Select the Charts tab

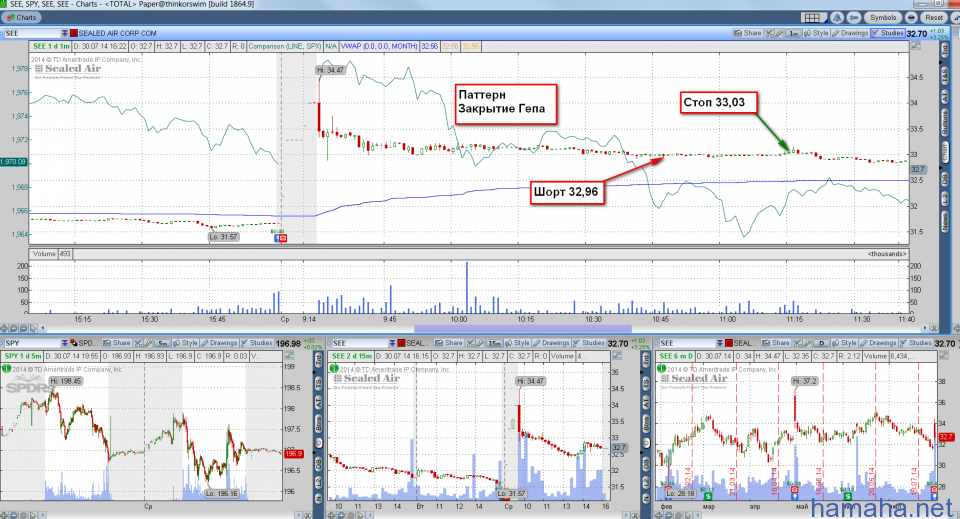[21, 17]
